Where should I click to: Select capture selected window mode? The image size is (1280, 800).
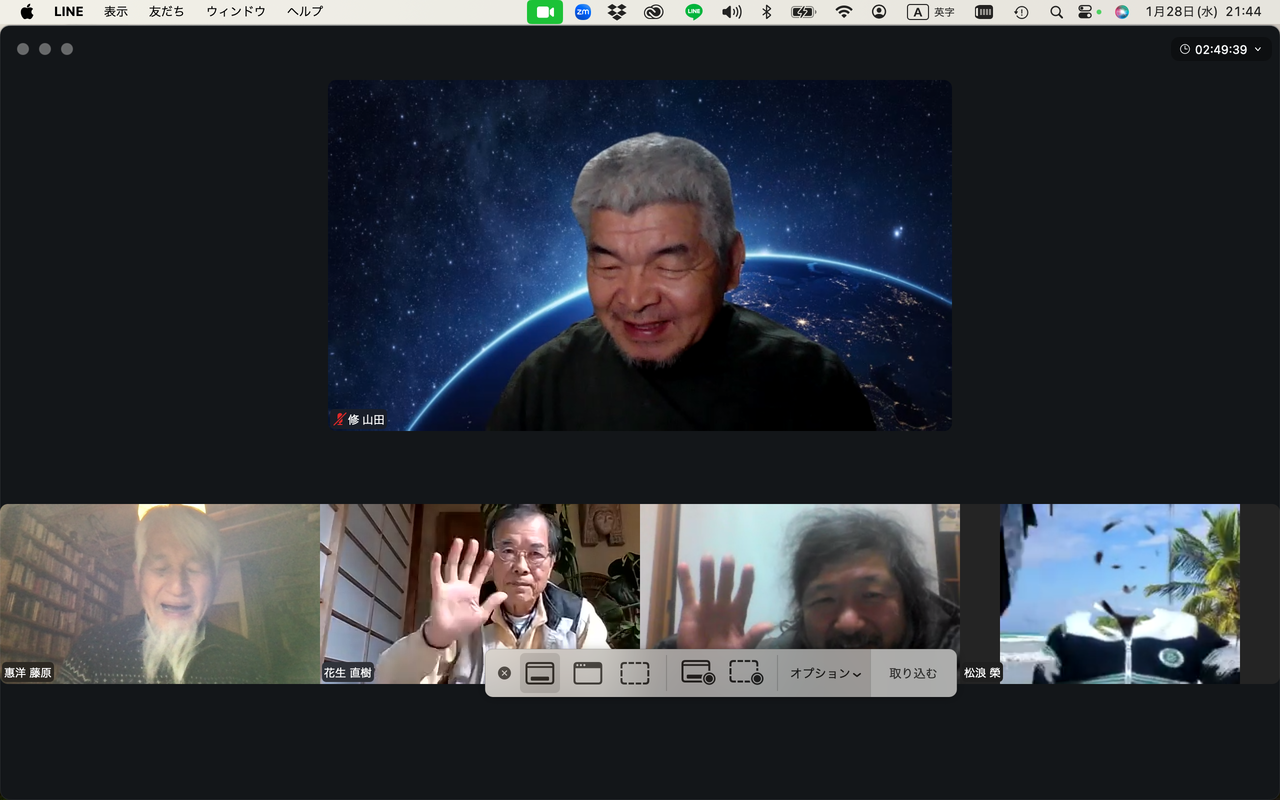coord(588,673)
